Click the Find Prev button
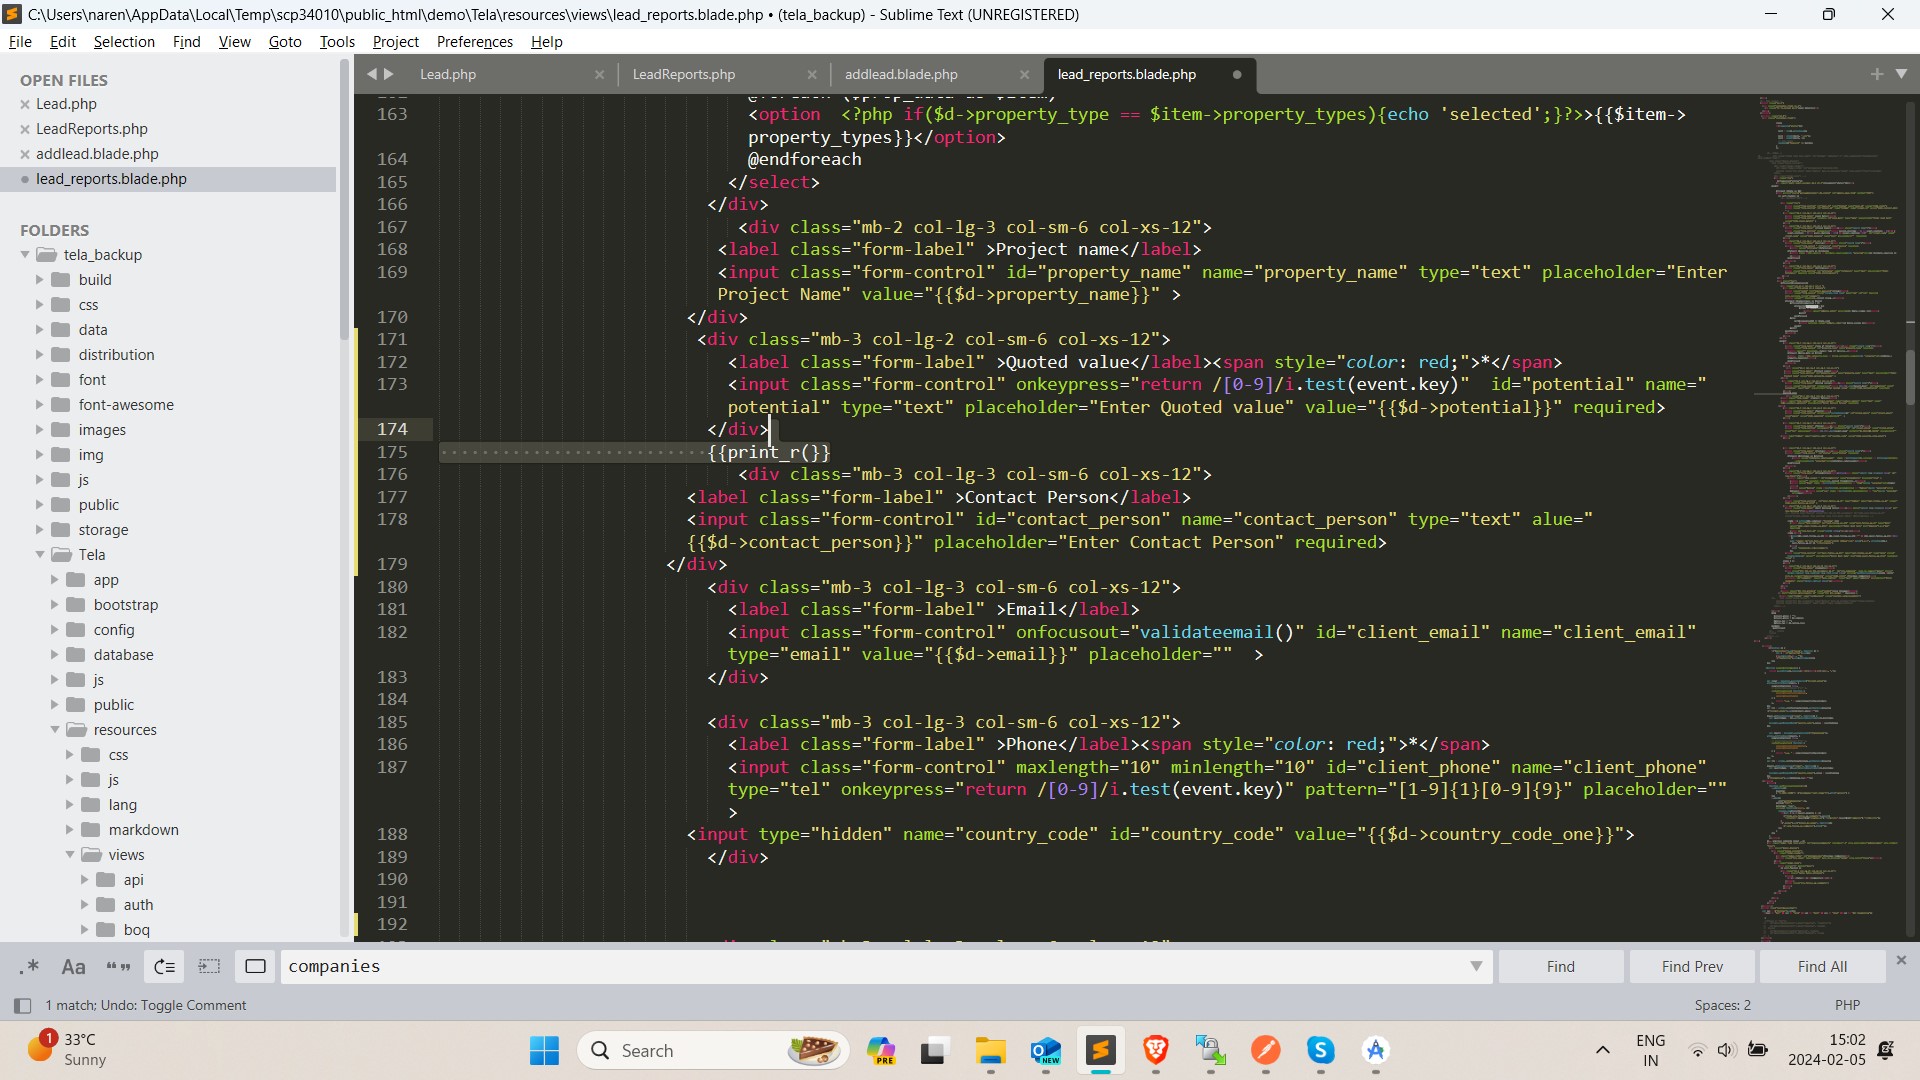This screenshot has width=1920, height=1080. coord(1692,966)
